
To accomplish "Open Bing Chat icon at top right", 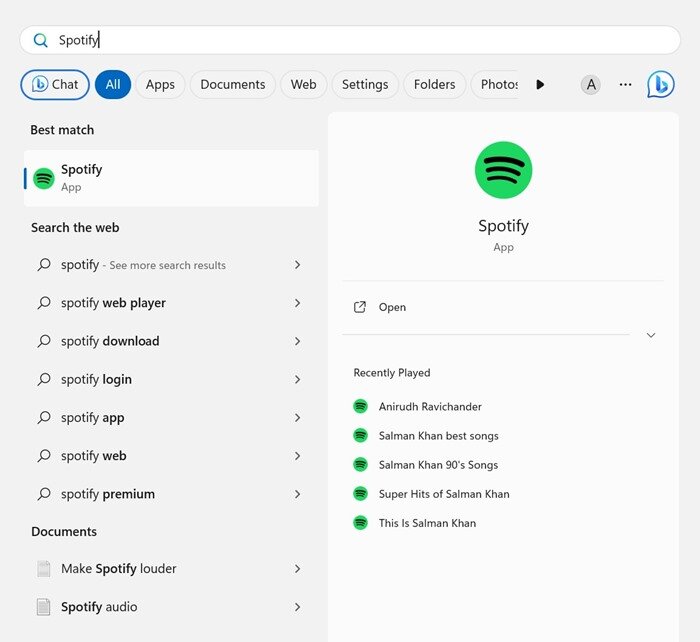I will pyautogui.click(x=660, y=84).
